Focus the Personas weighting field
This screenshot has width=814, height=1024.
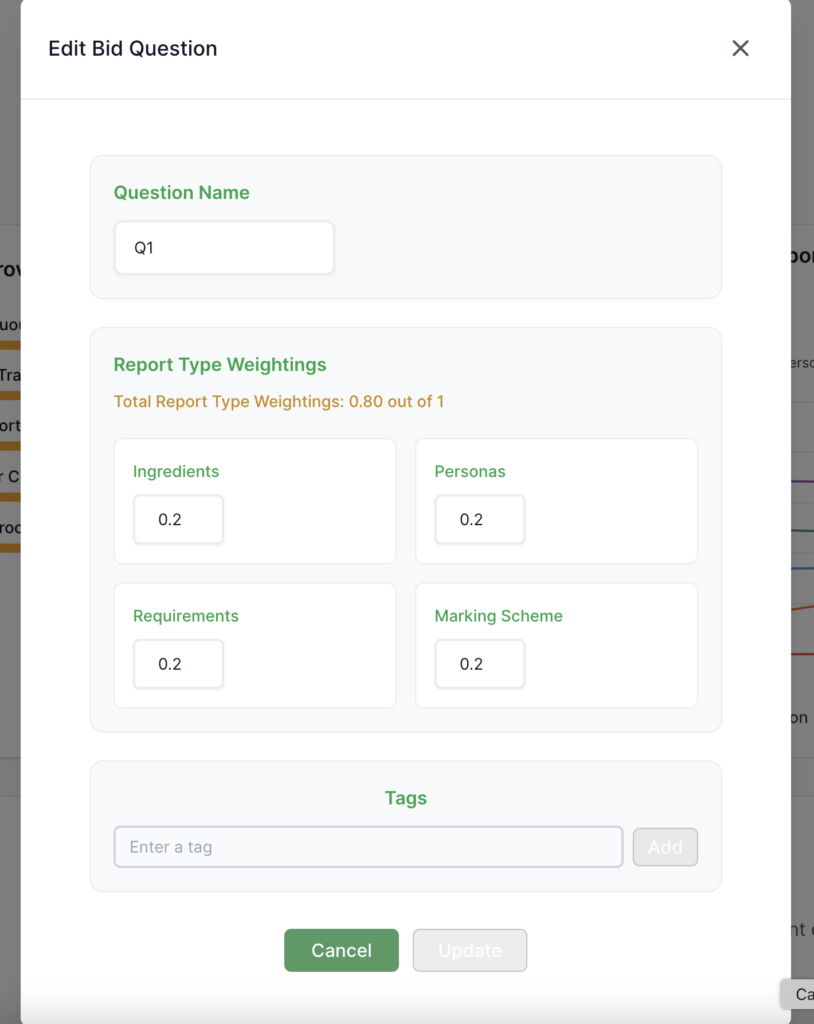click(480, 520)
